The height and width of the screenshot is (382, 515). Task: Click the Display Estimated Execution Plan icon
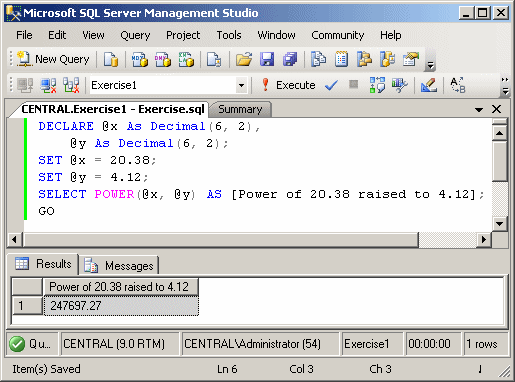pyautogui.click(x=377, y=85)
